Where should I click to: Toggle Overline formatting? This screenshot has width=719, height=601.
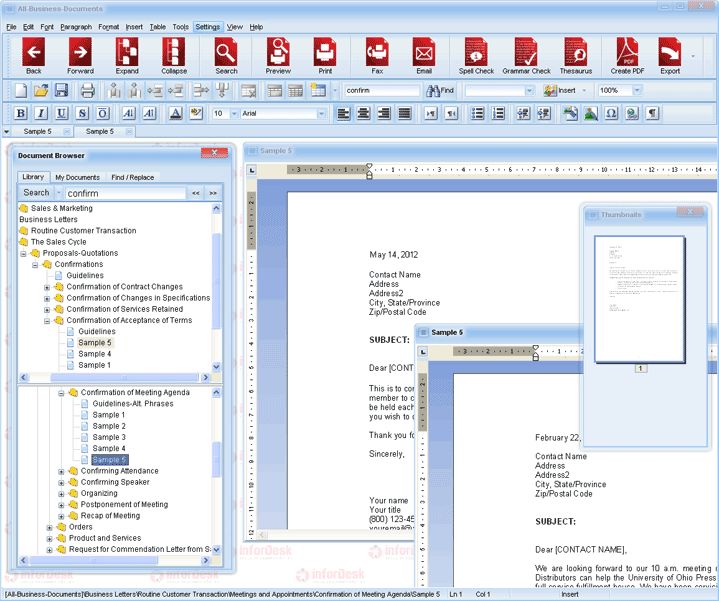point(103,113)
